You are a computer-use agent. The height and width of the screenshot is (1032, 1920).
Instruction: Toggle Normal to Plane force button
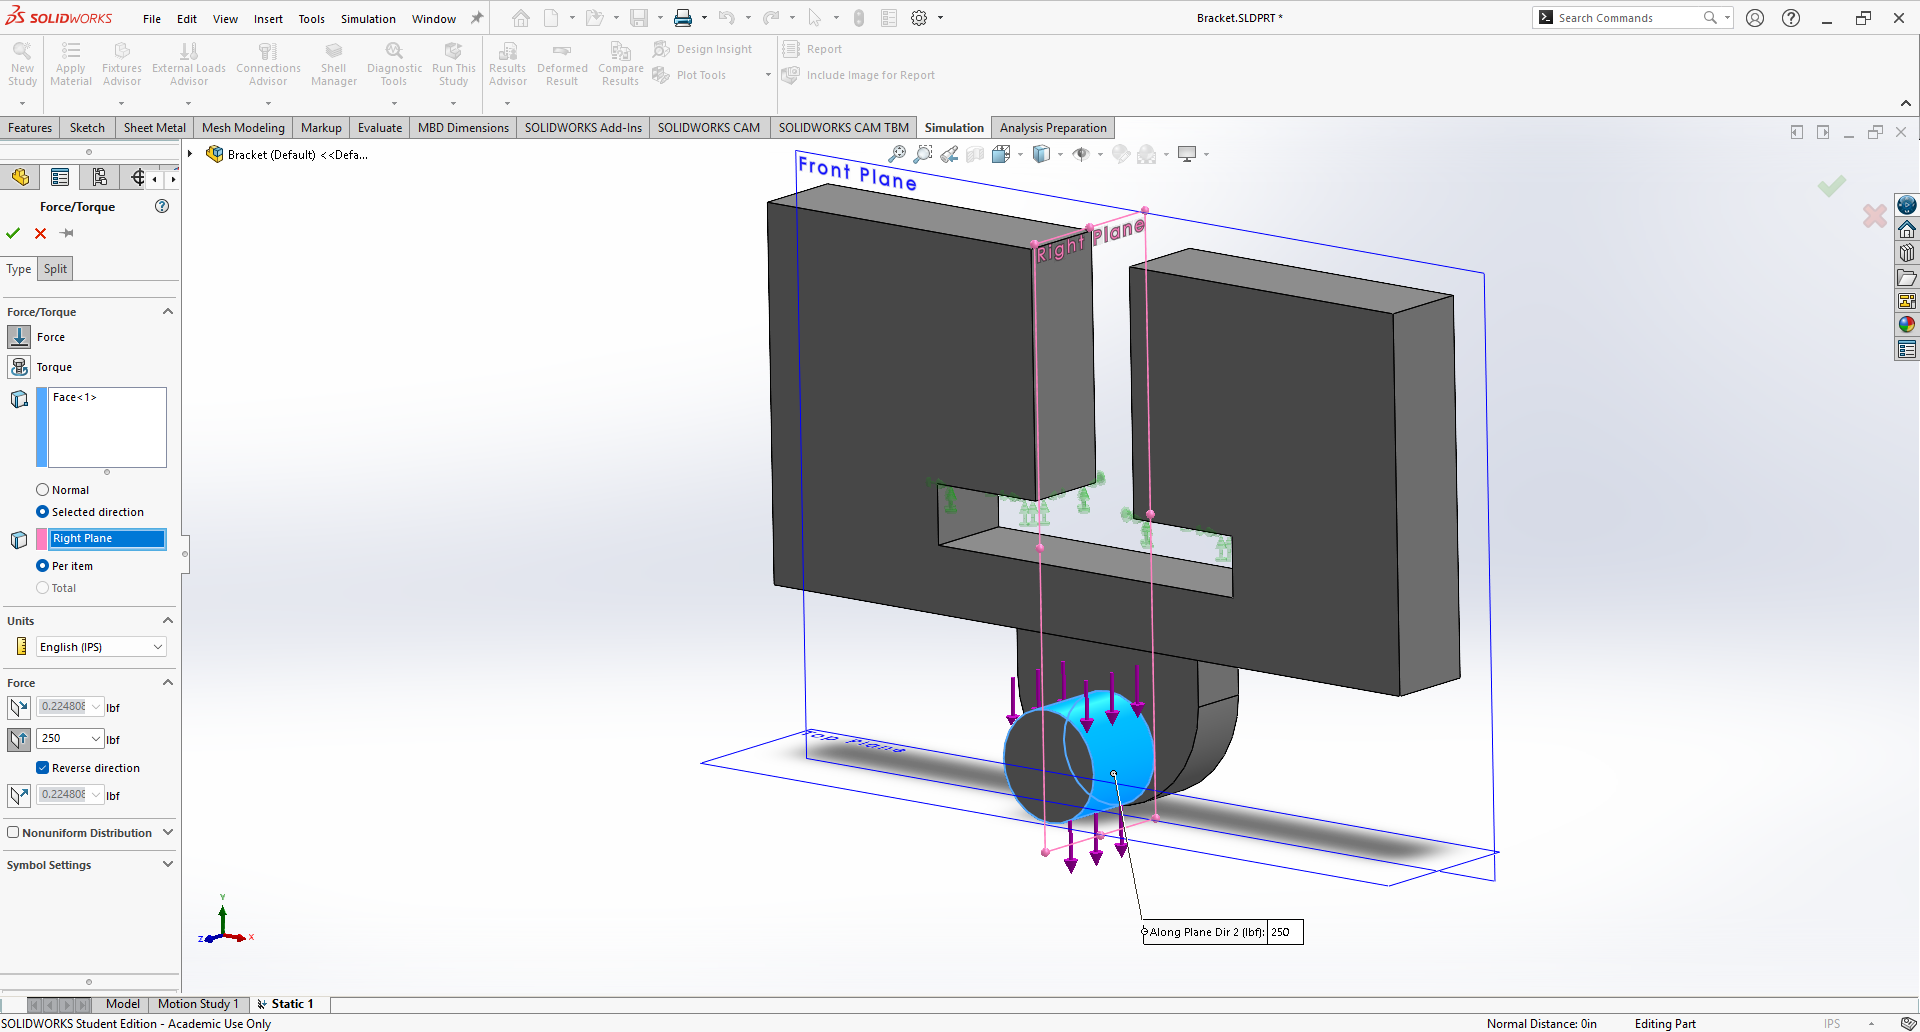coord(19,796)
